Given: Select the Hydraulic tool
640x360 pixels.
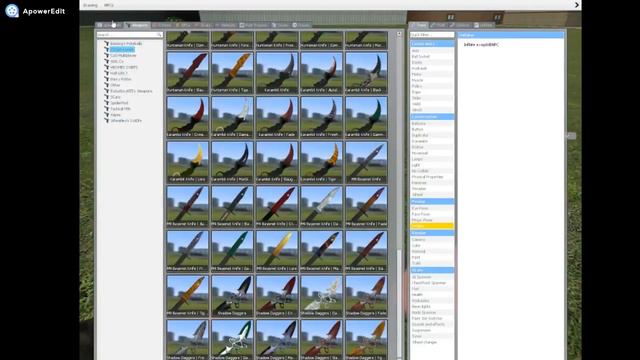Looking at the screenshot, I should (x=432, y=68).
